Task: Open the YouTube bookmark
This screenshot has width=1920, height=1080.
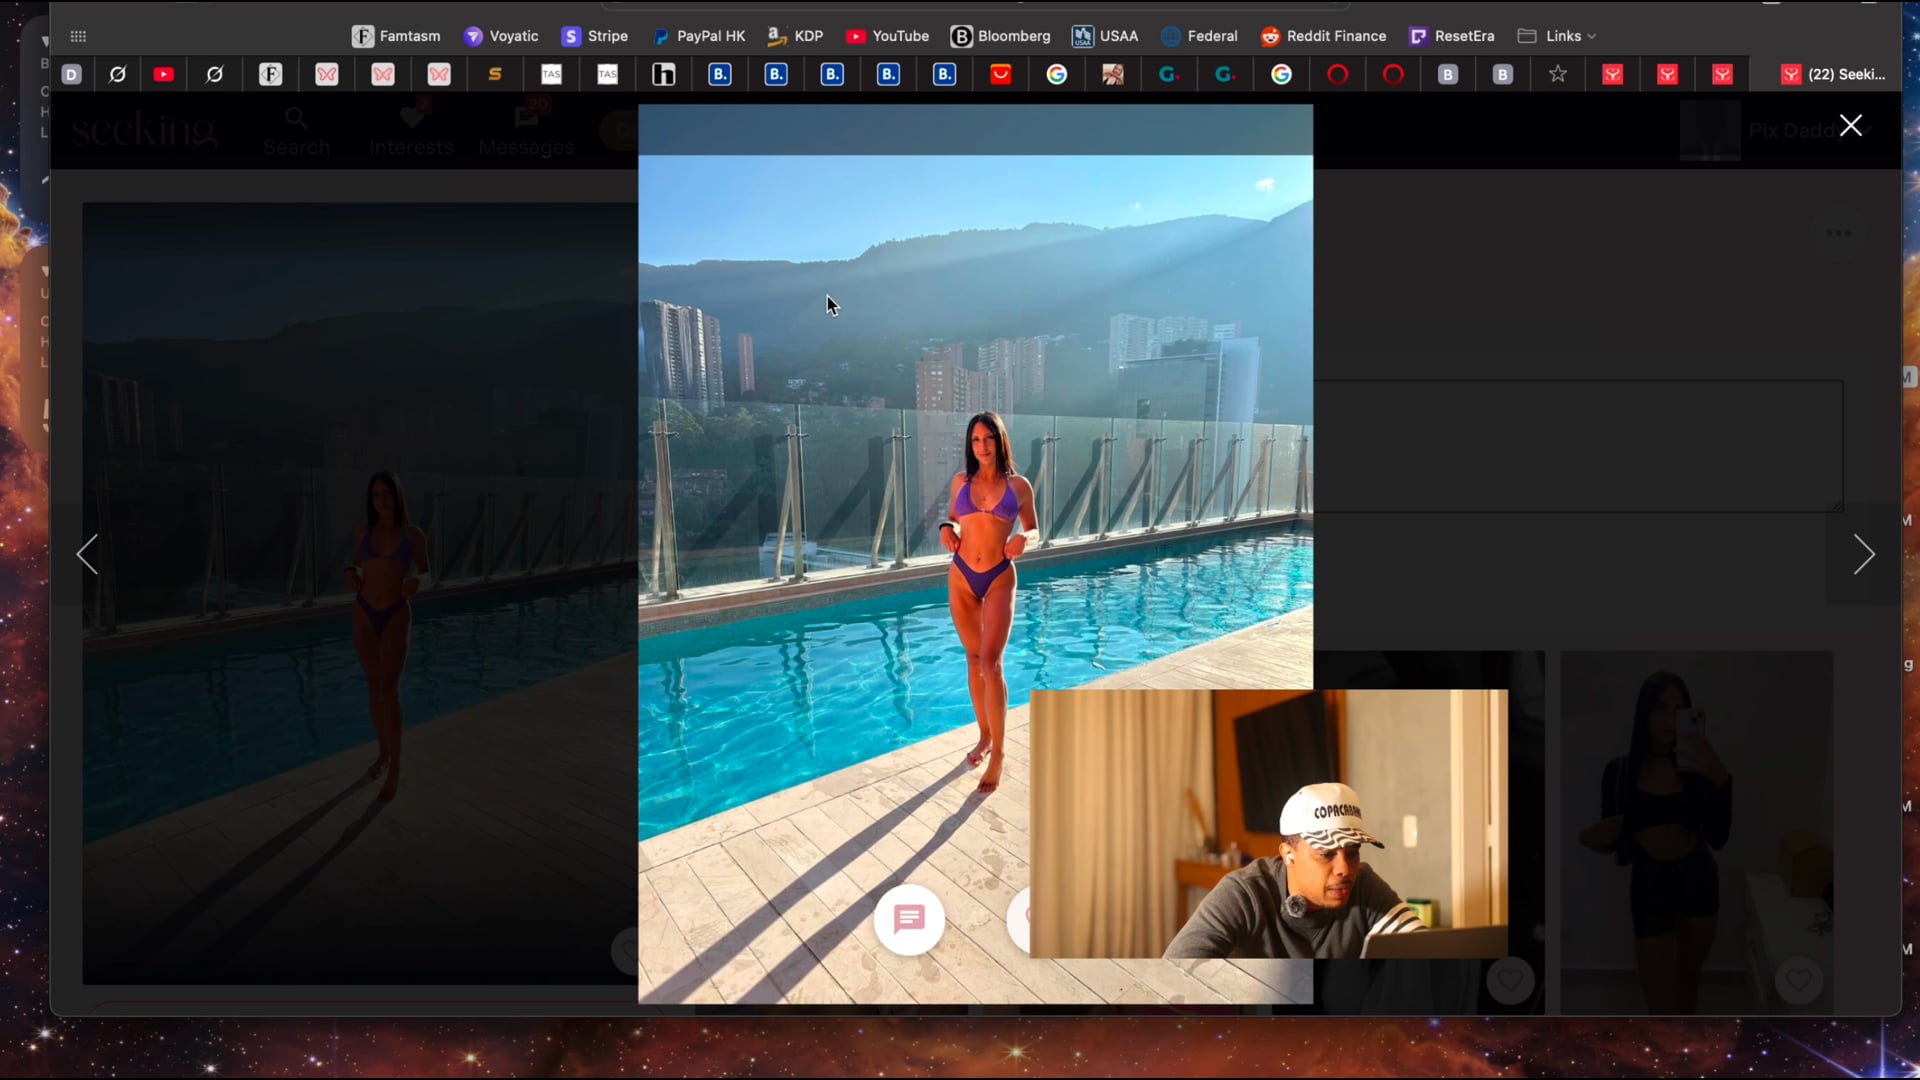Action: tap(887, 36)
